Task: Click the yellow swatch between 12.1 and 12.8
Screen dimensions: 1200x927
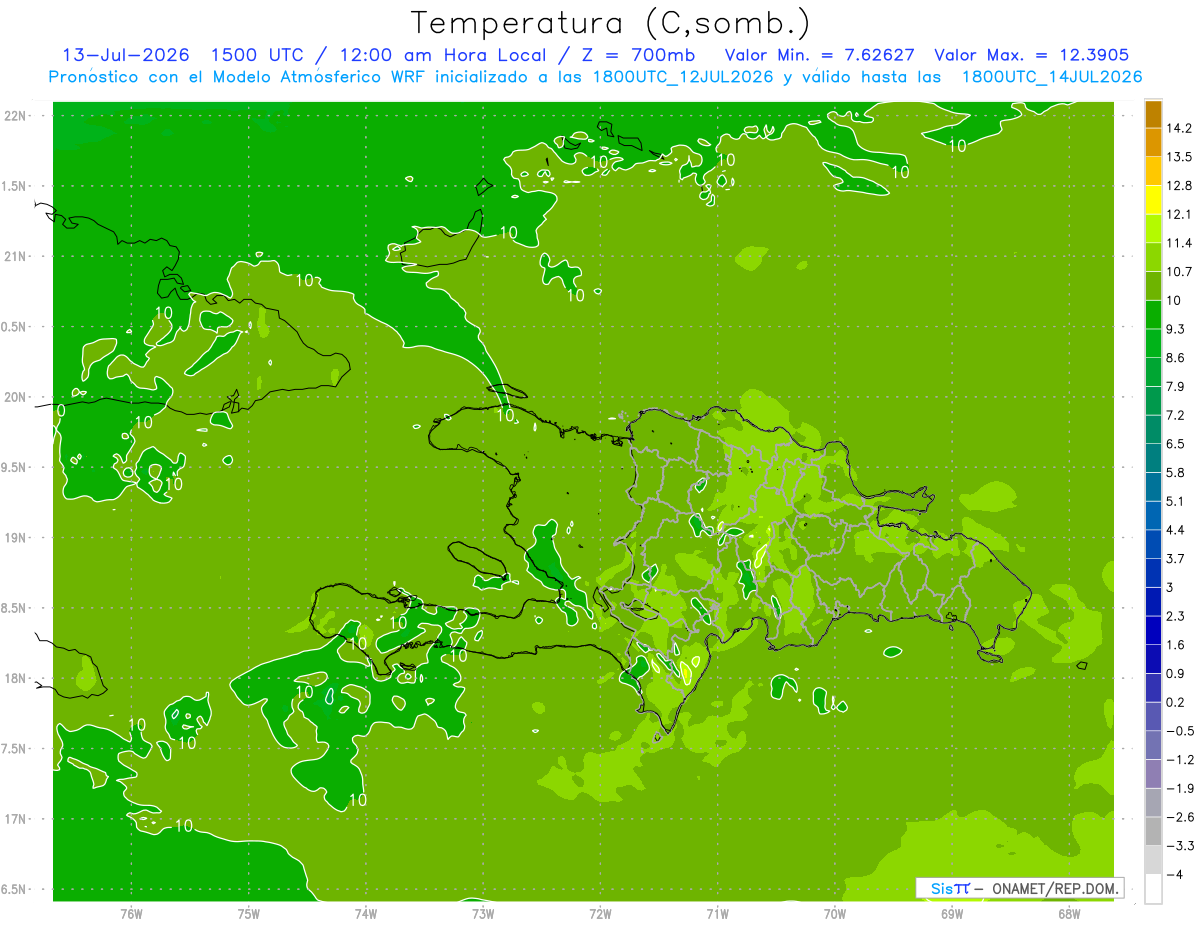Action: click(x=1153, y=200)
